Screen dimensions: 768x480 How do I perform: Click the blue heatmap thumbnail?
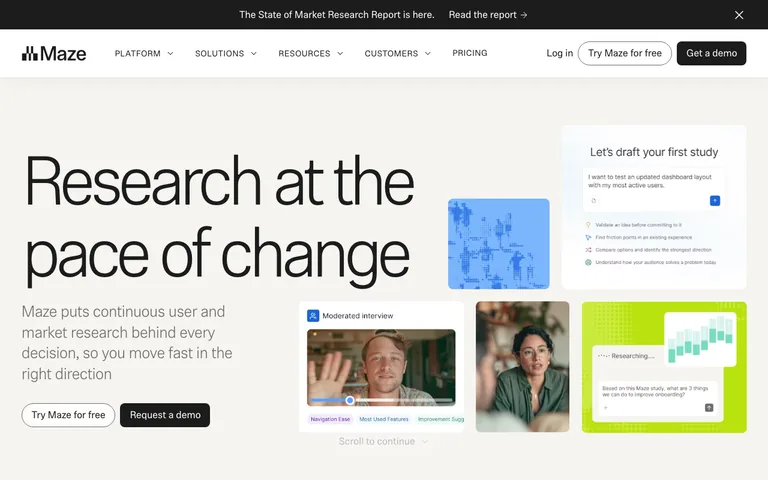tap(499, 244)
